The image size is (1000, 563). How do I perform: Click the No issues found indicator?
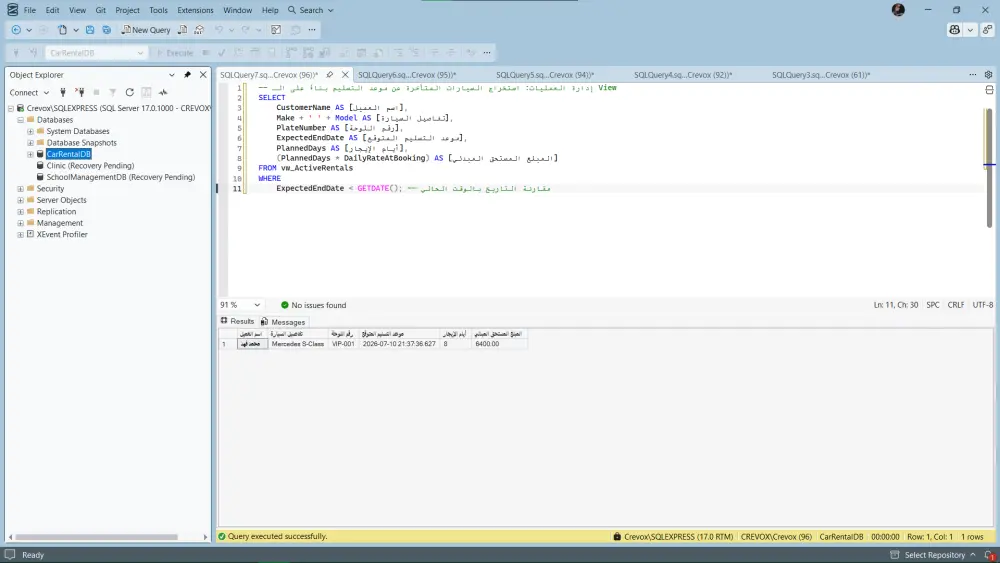(x=313, y=305)
